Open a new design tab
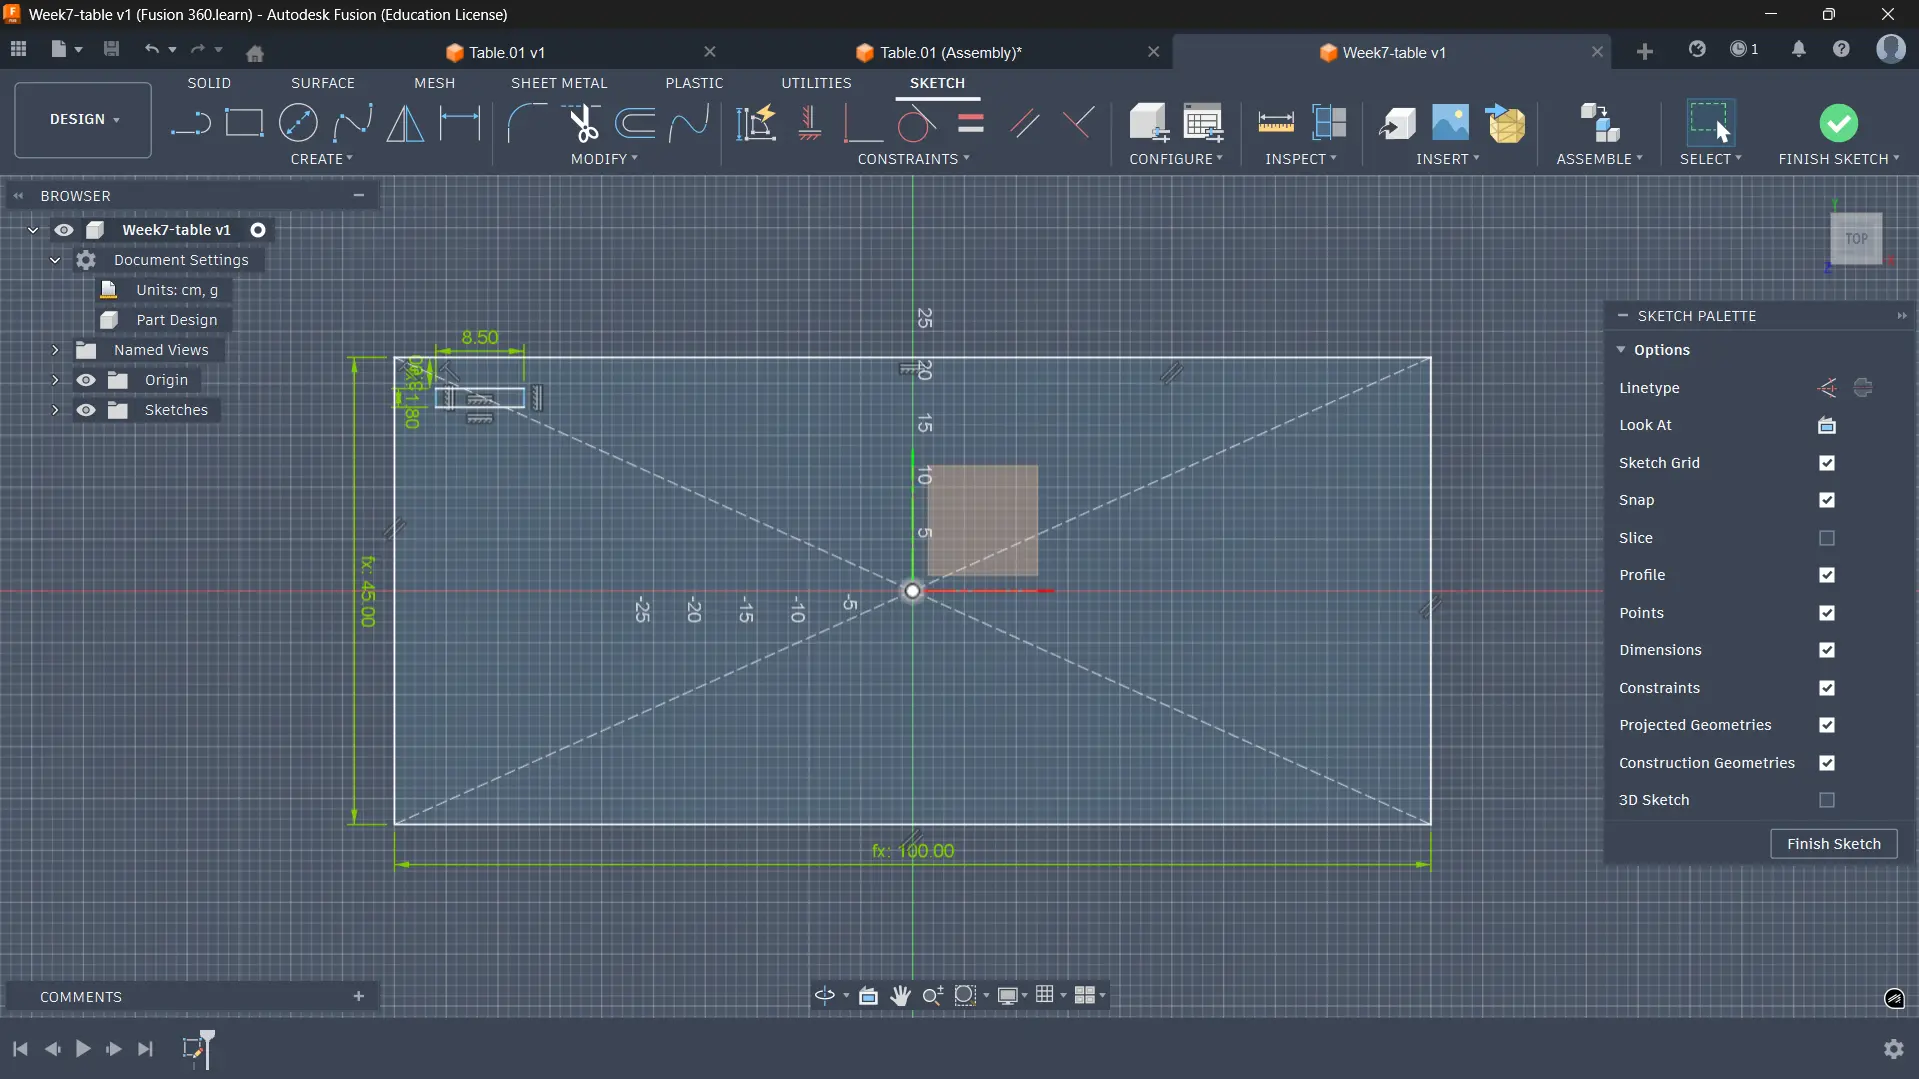The image size is (1919, 1079). [1644, 51]
